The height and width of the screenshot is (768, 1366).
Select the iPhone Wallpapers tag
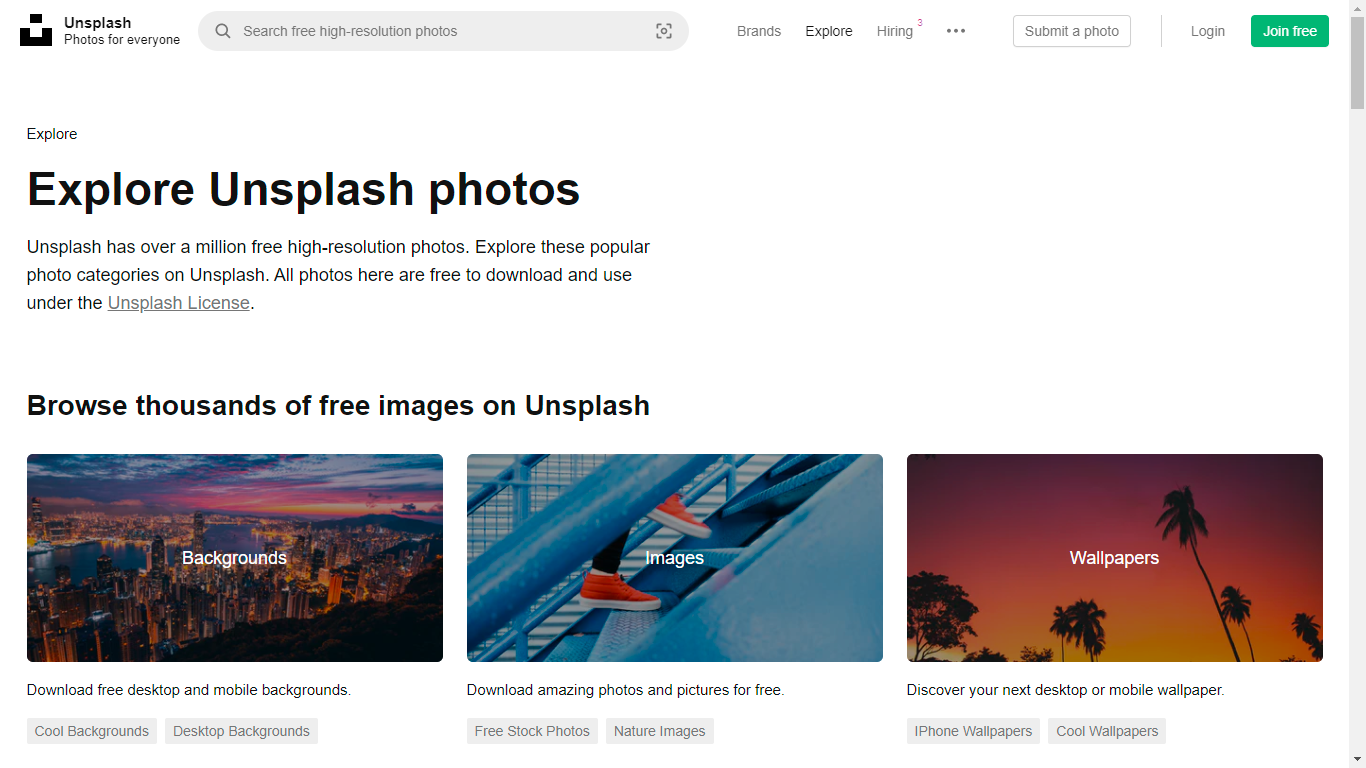coord(973,731)
